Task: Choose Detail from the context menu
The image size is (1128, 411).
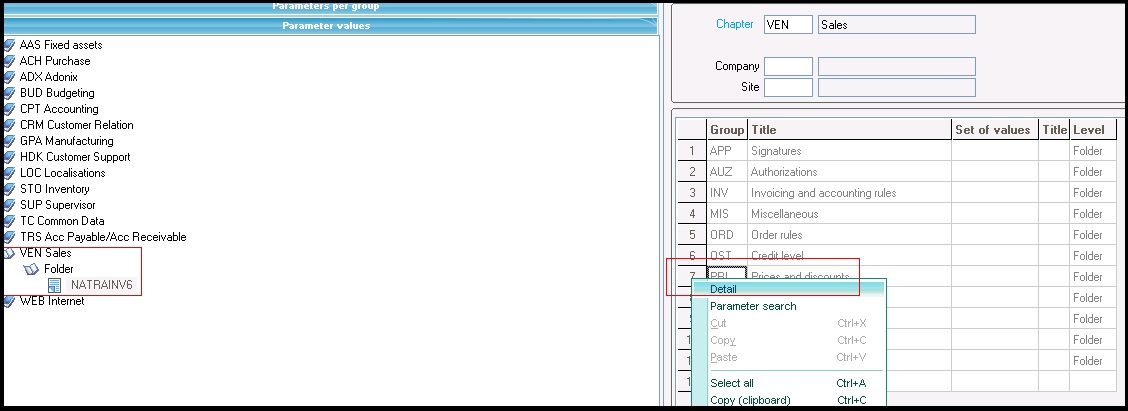Action: 723,289
